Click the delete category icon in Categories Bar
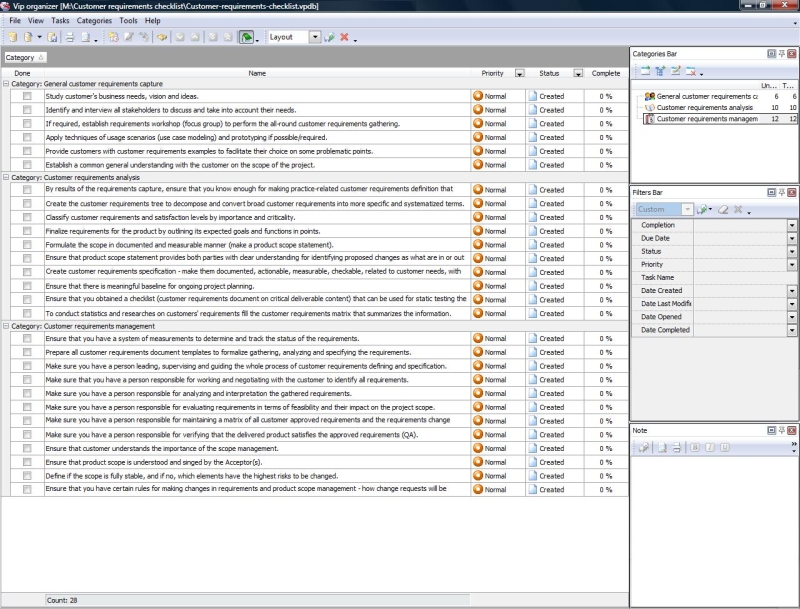This screenshot has width=800, height=609. click(x=690, y=71)
